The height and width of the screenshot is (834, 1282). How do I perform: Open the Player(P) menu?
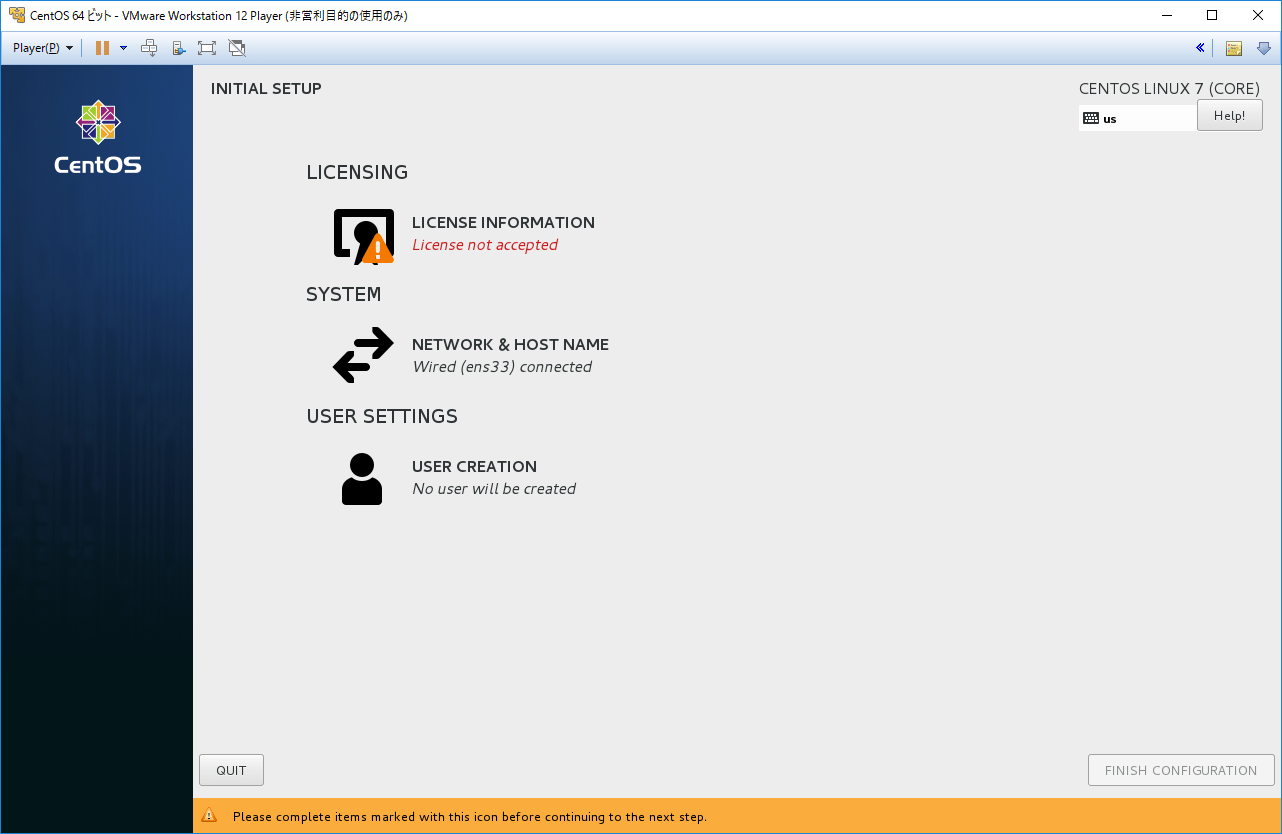[43, 48]
